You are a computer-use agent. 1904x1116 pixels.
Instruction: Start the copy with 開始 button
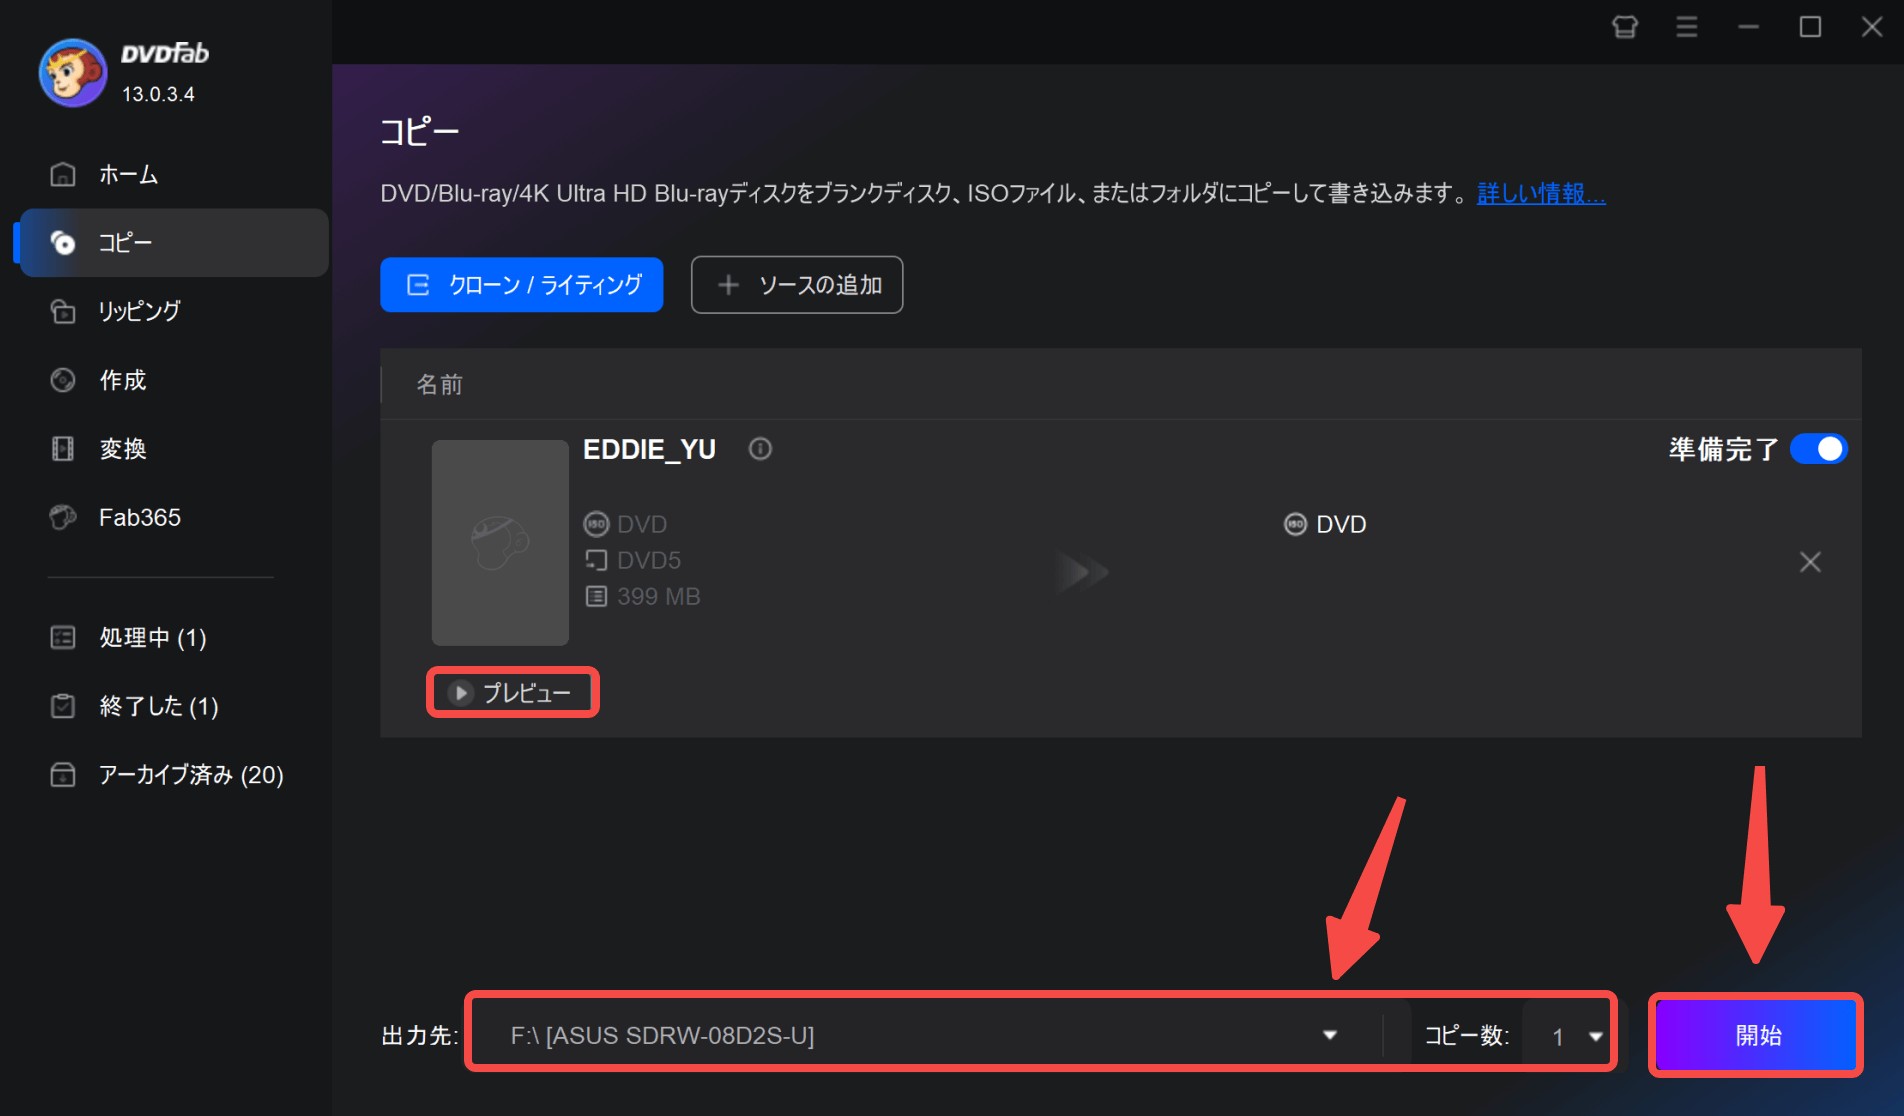click(x=1757, y=1035)
